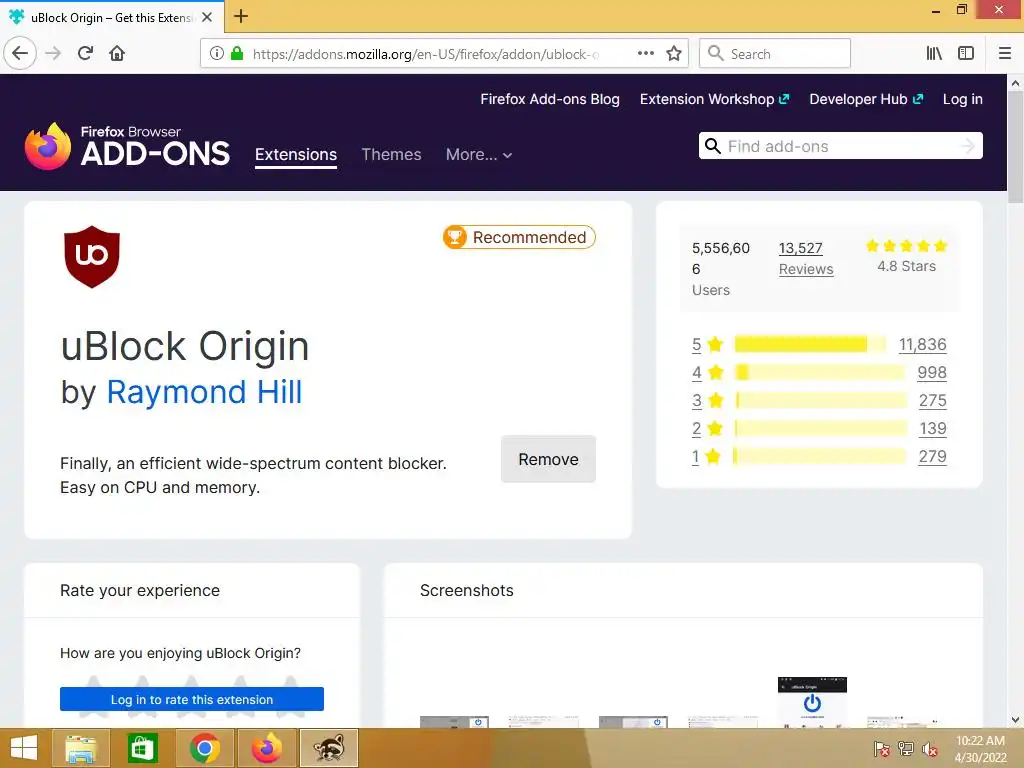Open the Themes section
Viewport: 1024px width, 768px height.
(x=391, y=155)
